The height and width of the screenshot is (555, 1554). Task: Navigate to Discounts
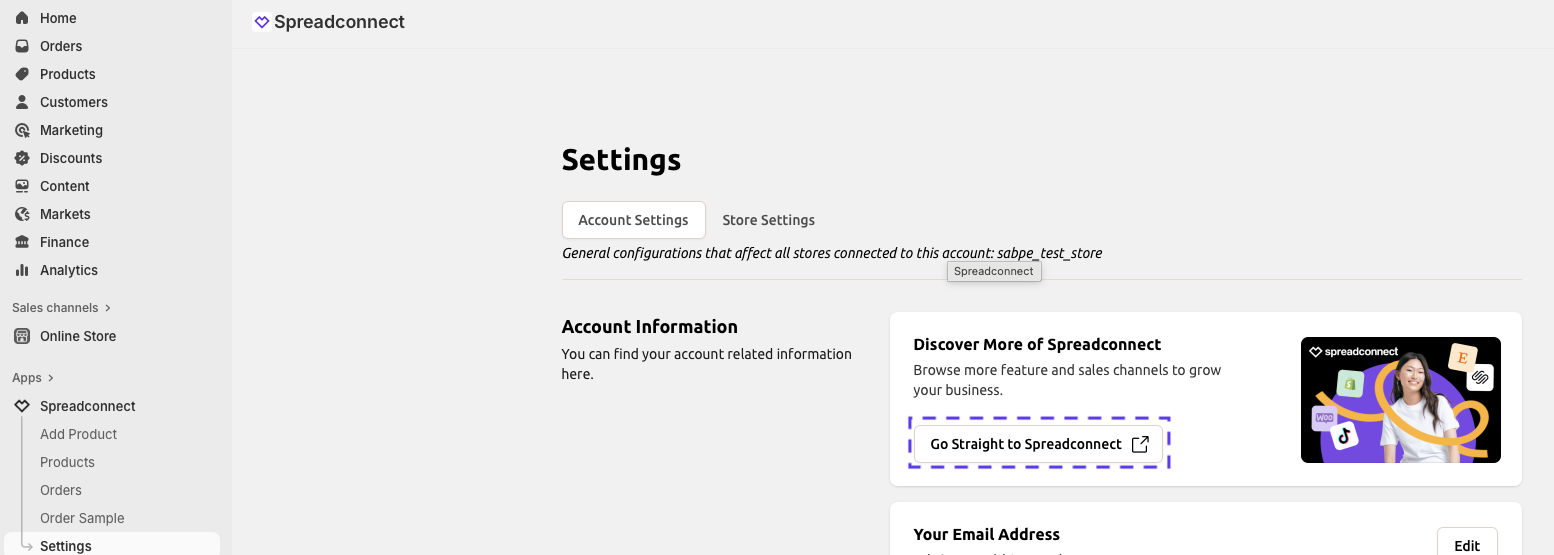71,158
